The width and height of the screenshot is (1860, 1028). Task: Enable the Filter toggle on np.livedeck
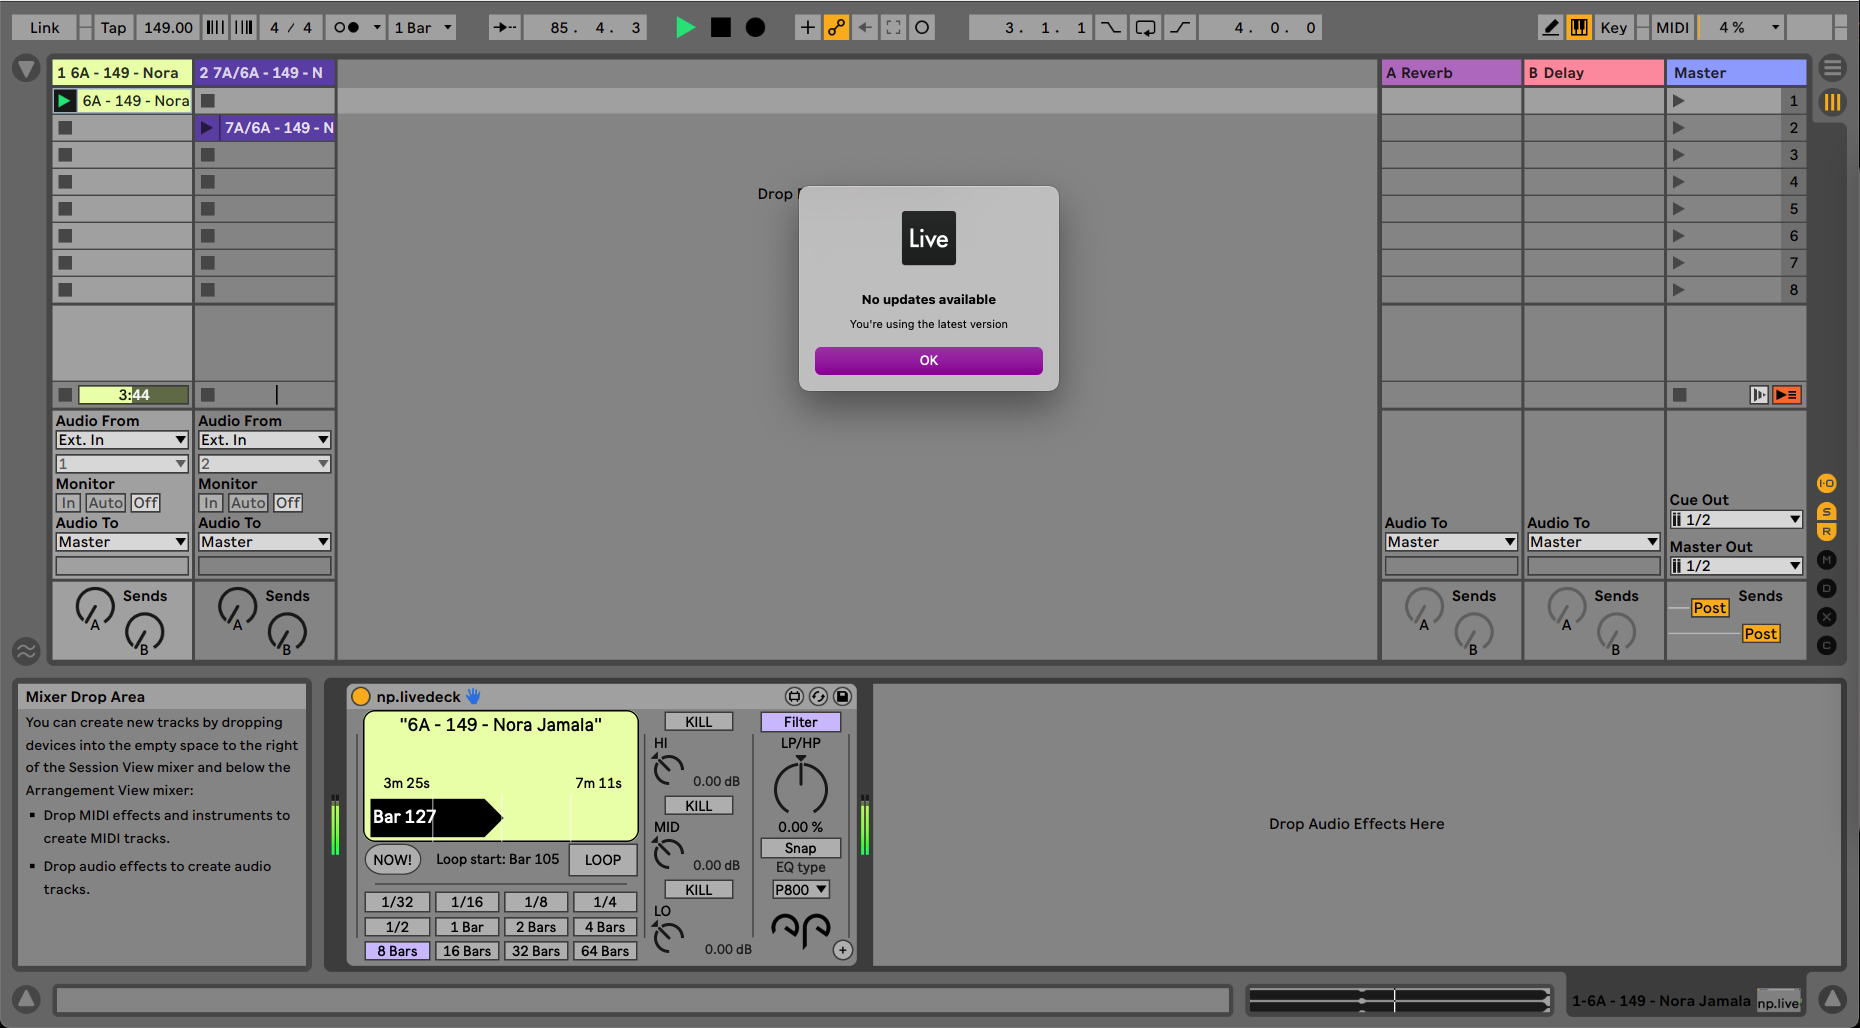pyautogui.click(x=799, y=722)
